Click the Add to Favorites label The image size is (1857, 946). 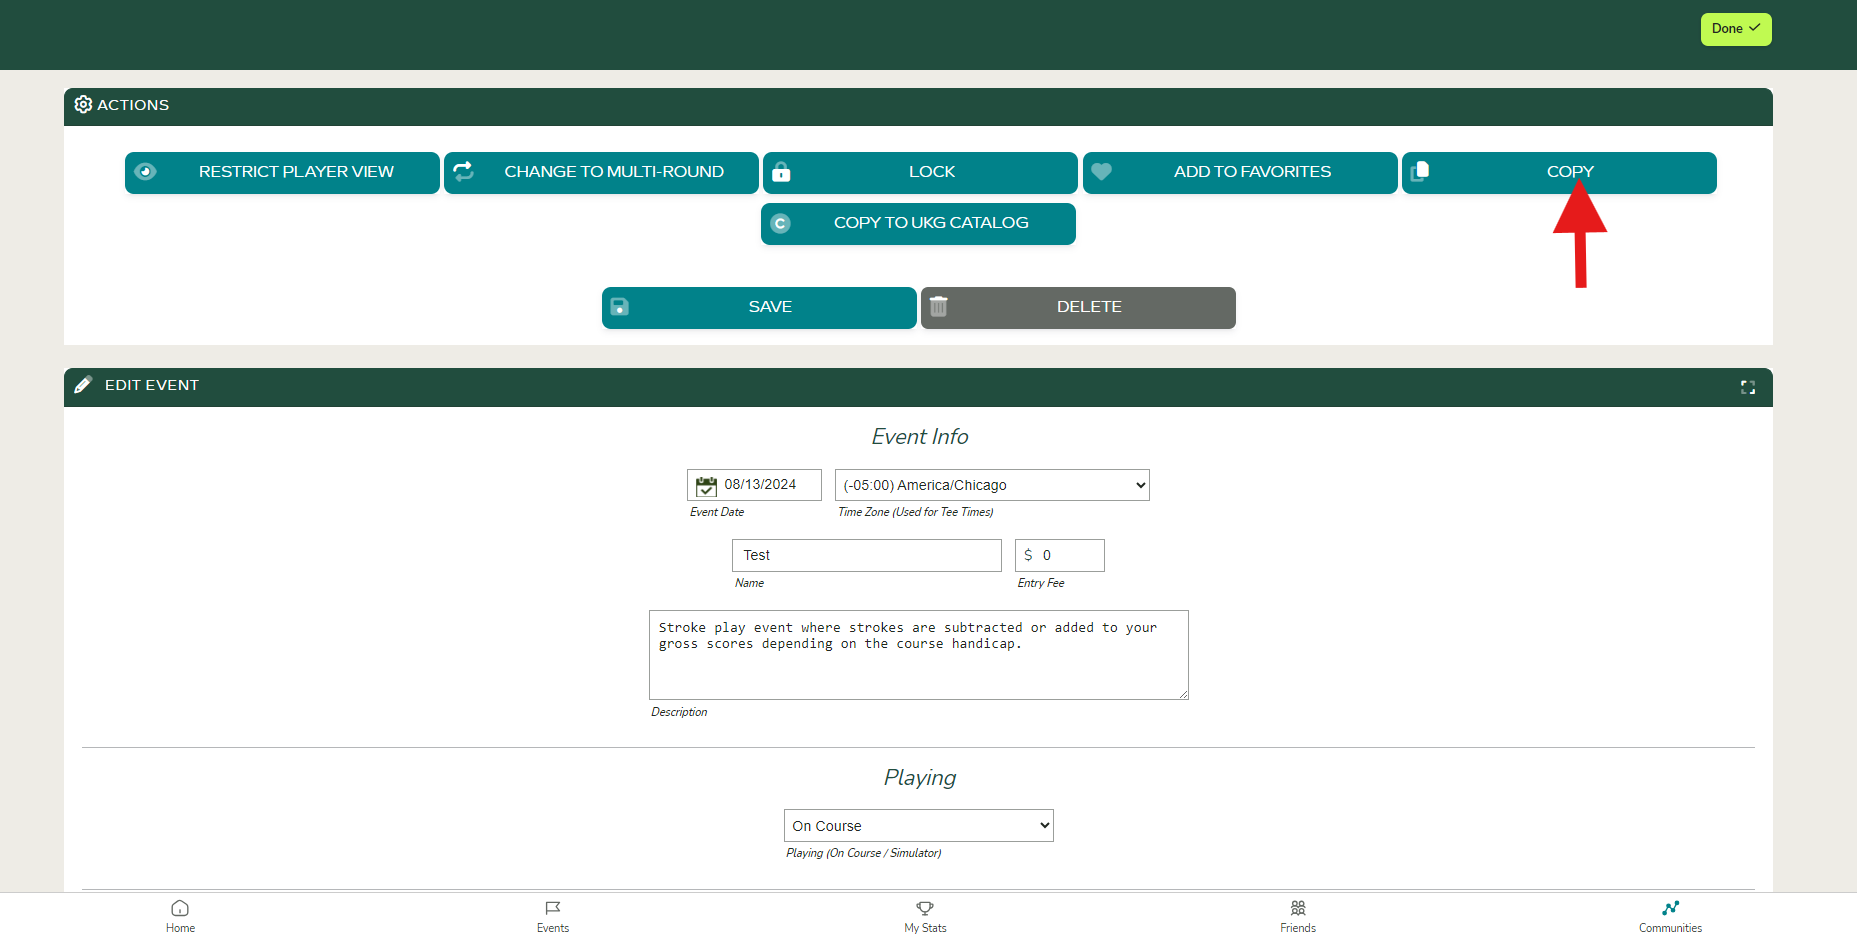(x=1252, y=172)
